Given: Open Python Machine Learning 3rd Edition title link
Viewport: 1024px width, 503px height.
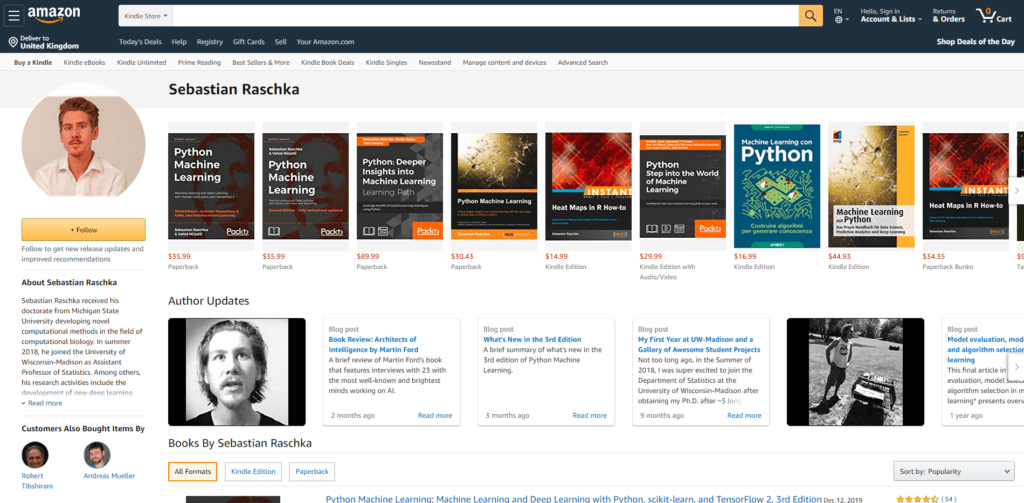Looking at the screenshot, I should coord(573,499).
